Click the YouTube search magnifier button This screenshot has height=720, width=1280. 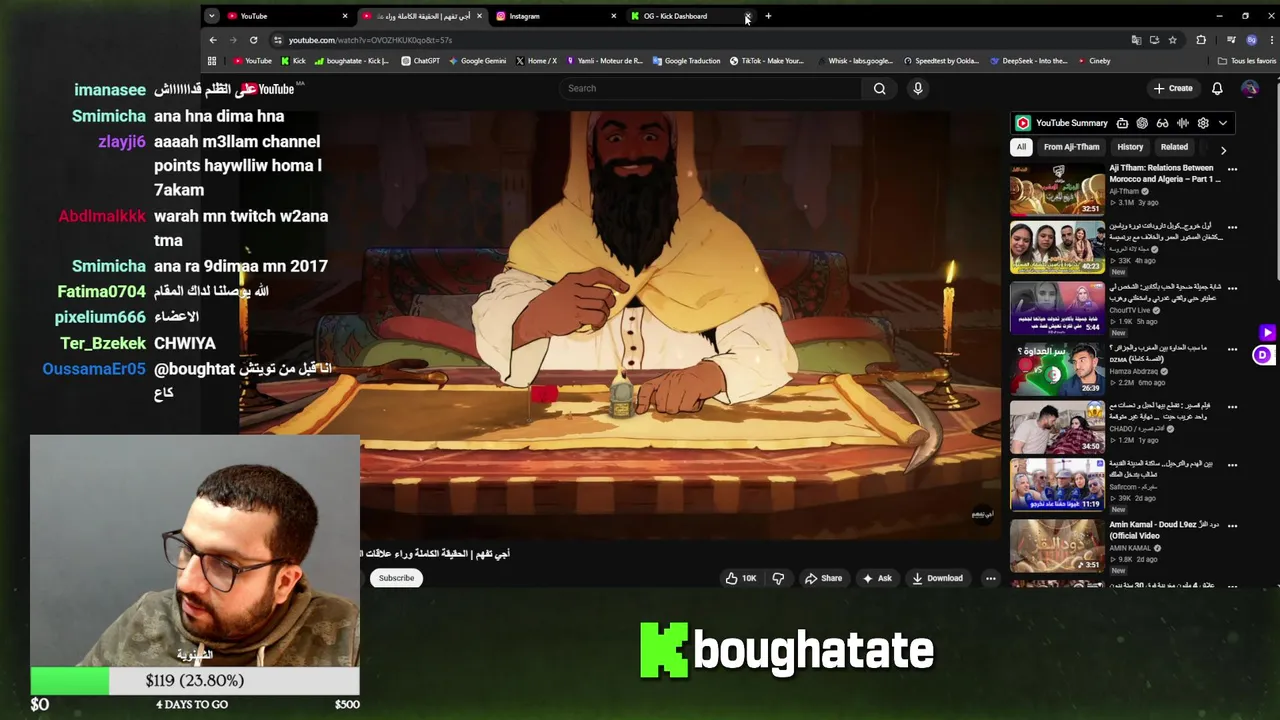(x=879, y=88)
